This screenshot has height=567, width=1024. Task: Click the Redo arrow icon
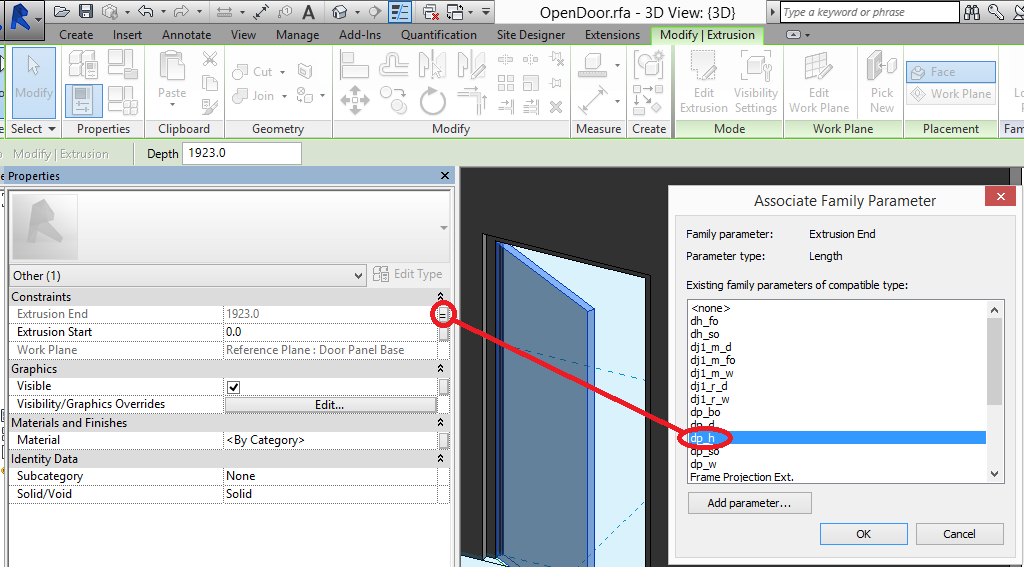tap(182, 12)
